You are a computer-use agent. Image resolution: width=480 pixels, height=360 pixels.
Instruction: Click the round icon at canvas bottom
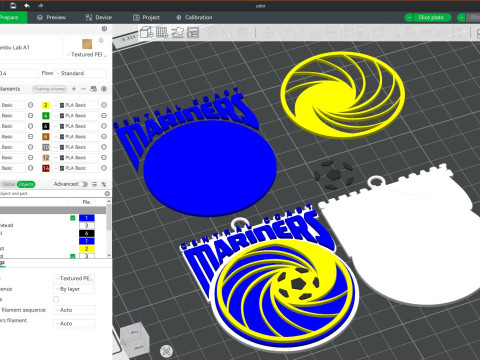coord(166,351)
